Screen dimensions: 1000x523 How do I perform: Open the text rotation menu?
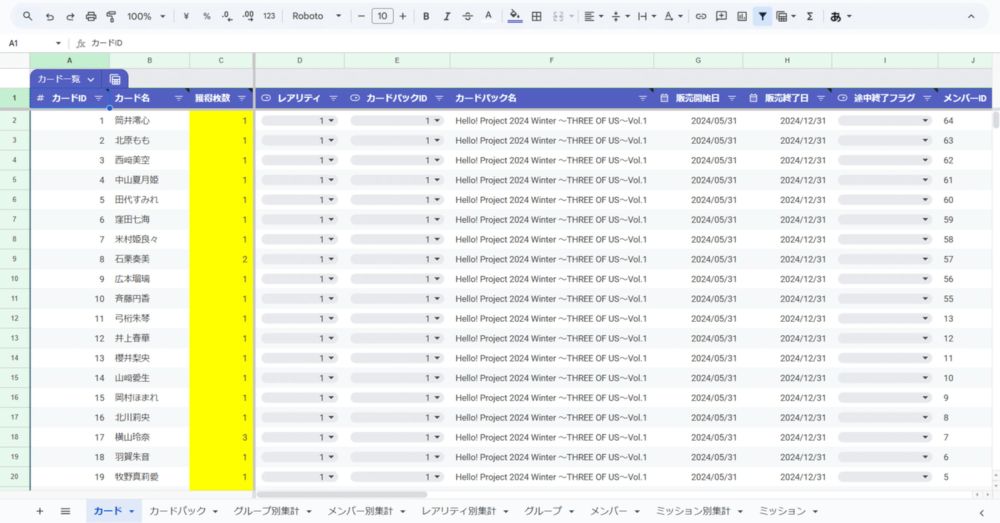pos(673,17)
